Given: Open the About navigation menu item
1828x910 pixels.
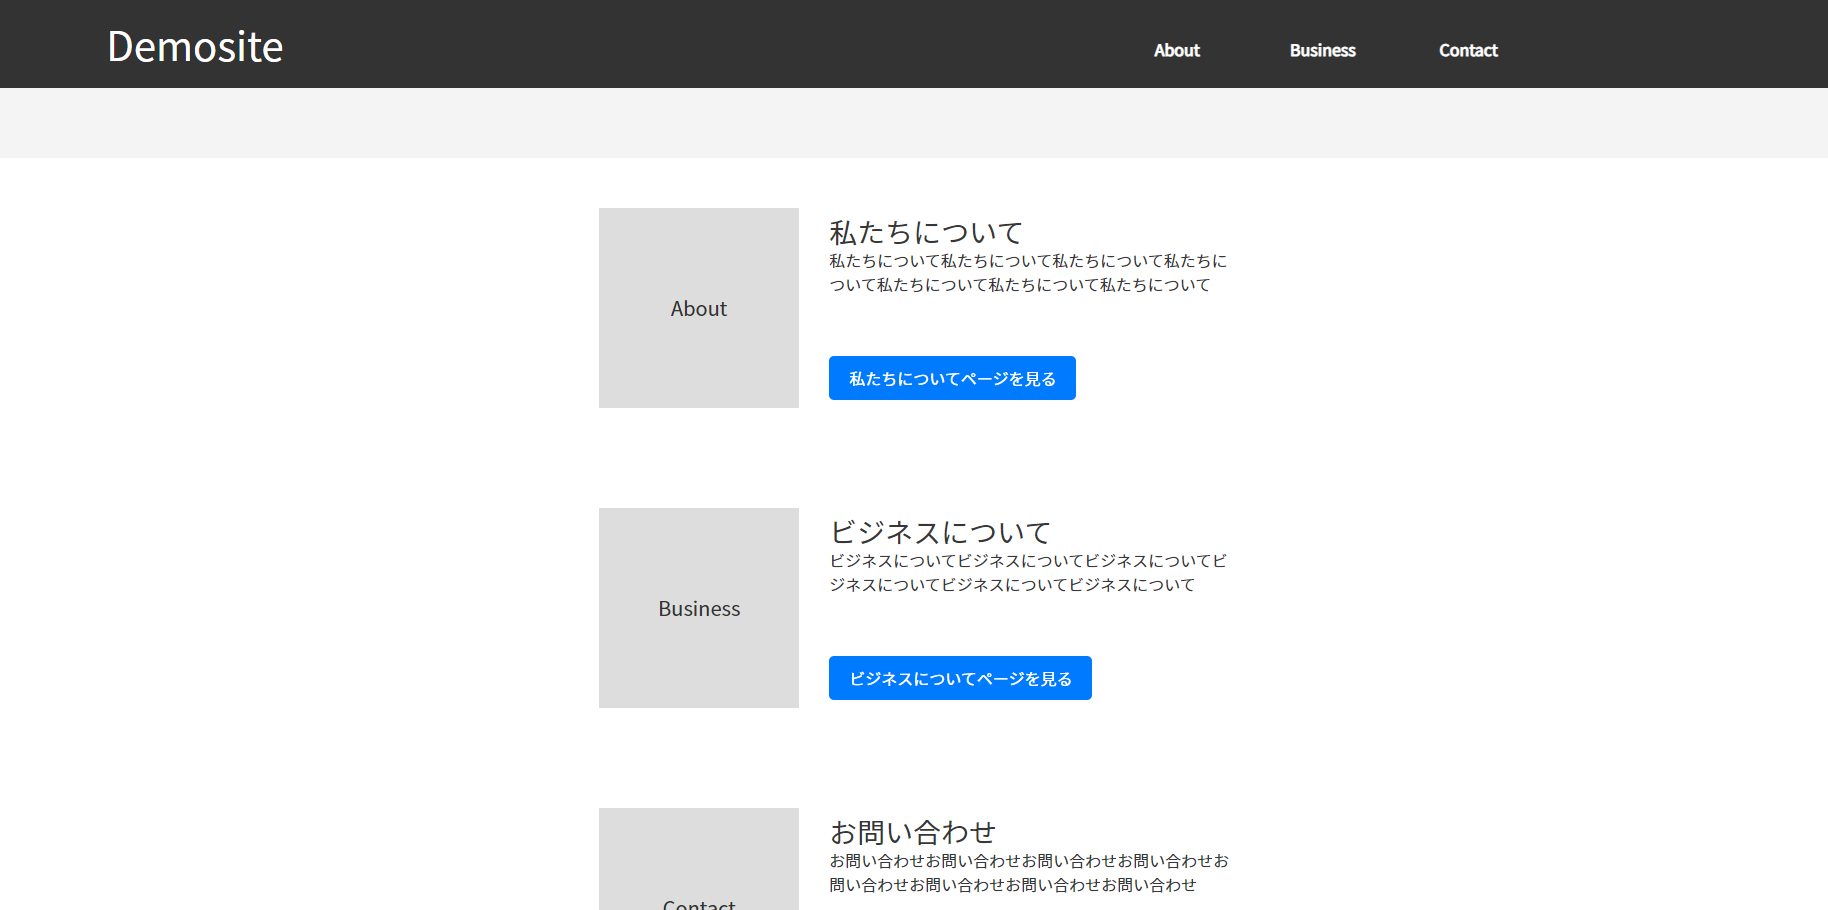Looking at the screenshot, I should (x=1176, y=50).
